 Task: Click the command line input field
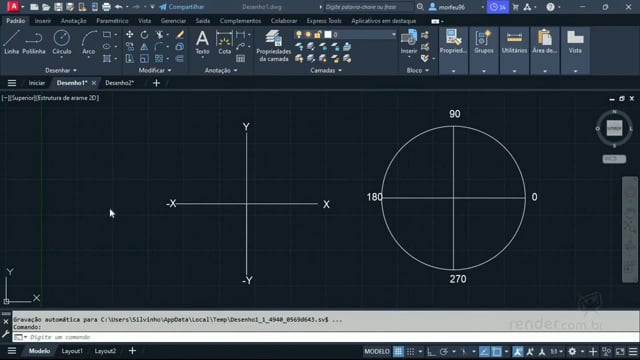pos(326,337)
